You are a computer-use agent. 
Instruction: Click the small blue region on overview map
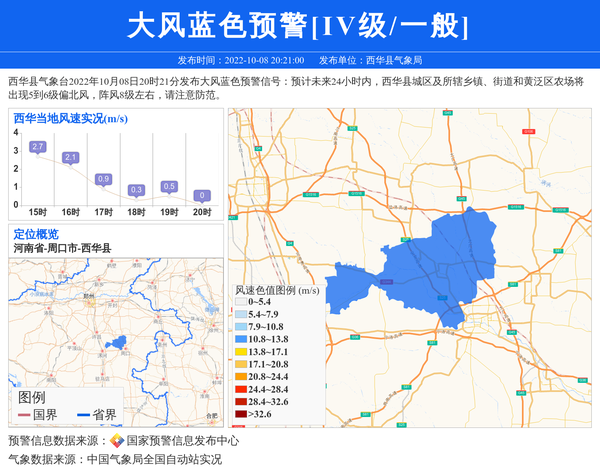[x=120, y=343]
